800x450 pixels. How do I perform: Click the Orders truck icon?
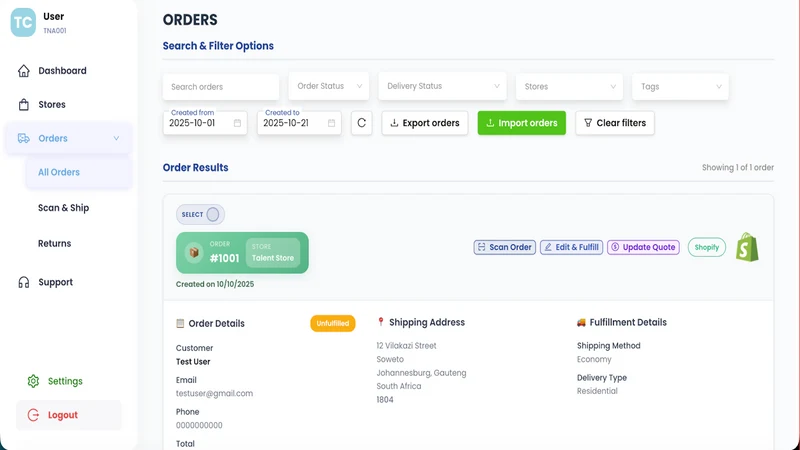point(23,138)
